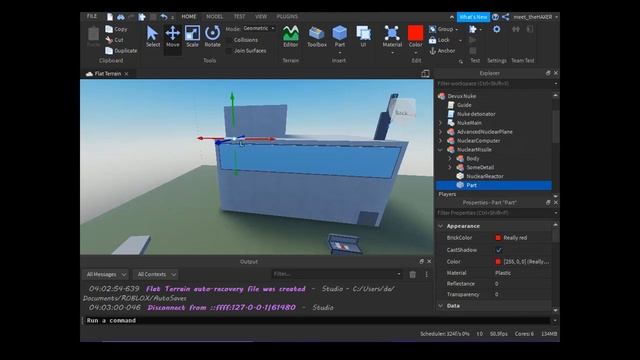640x360 pixels.
Task: Open the Material picker icon
Action: pyautogui.click(x=392, y=33)
